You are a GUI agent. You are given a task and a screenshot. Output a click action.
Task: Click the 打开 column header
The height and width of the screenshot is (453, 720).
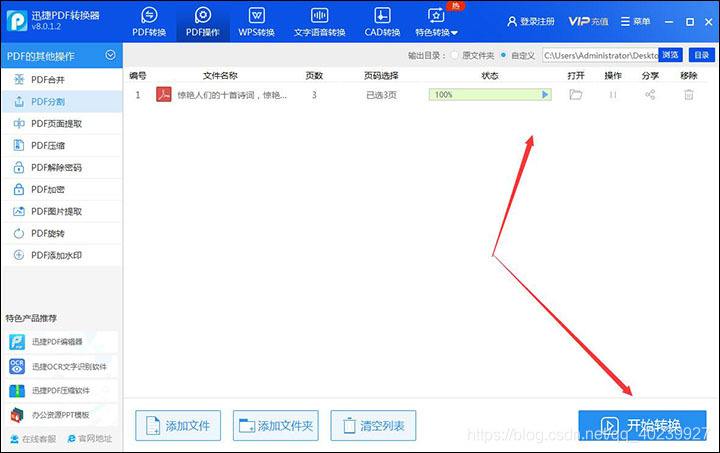576,76
